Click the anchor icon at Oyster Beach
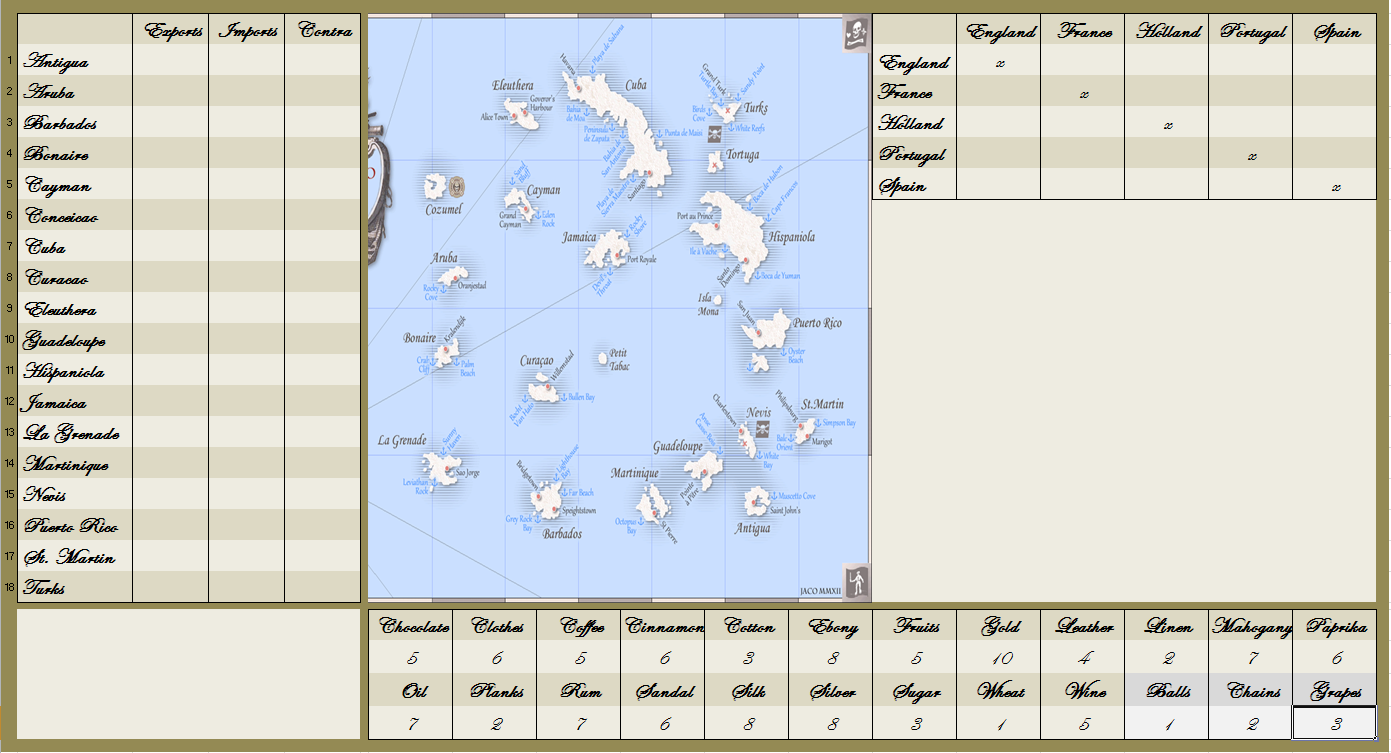The image size is (1391, 753). point(783,352)
